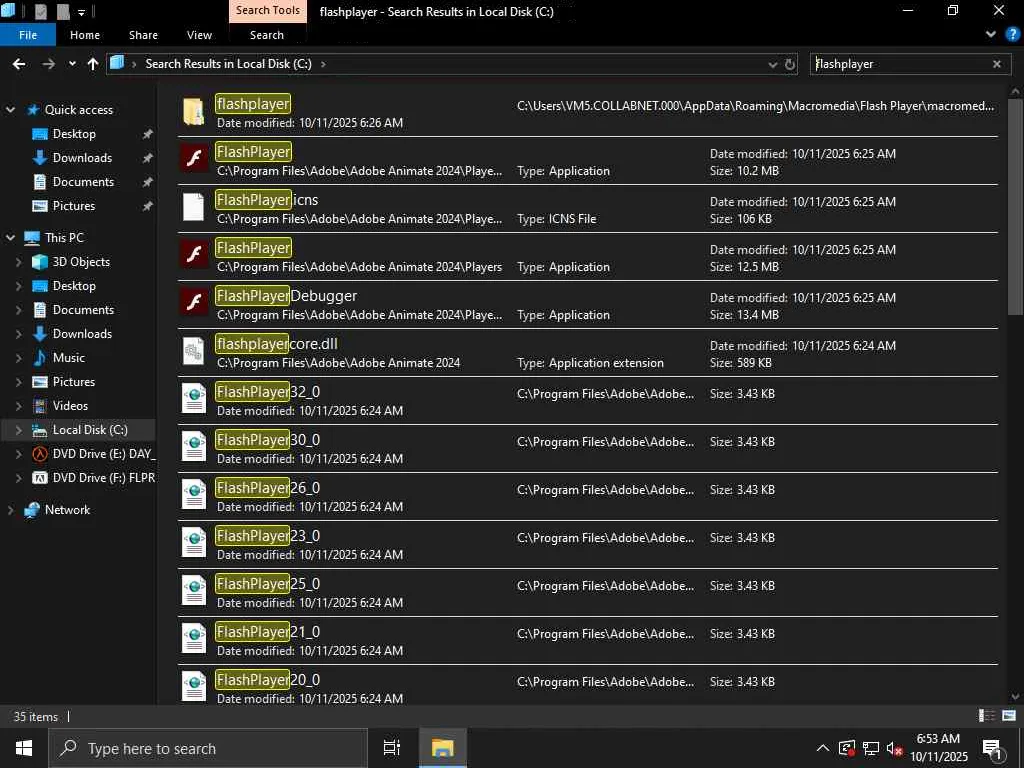The height and width of the screenshot is (768, 1024).
Task: Open recent locations dropdown arrow
Action: pyautogui.click(x=72, y=64)
